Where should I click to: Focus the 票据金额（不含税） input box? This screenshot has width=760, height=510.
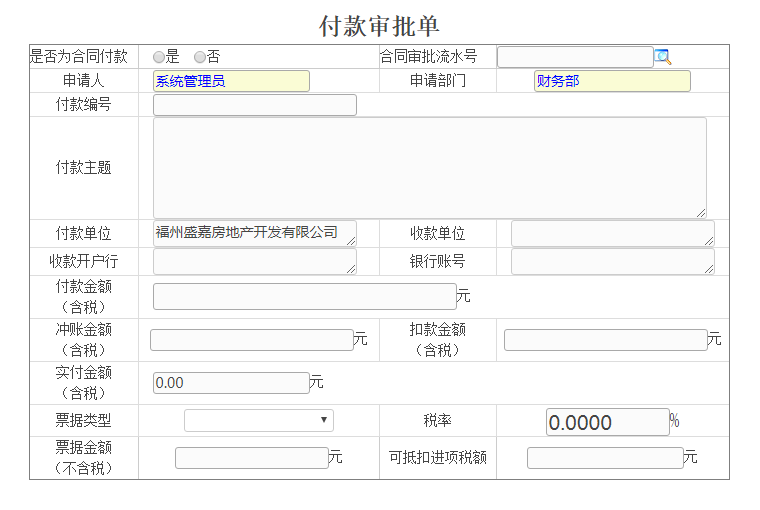(x=251, y=458)
